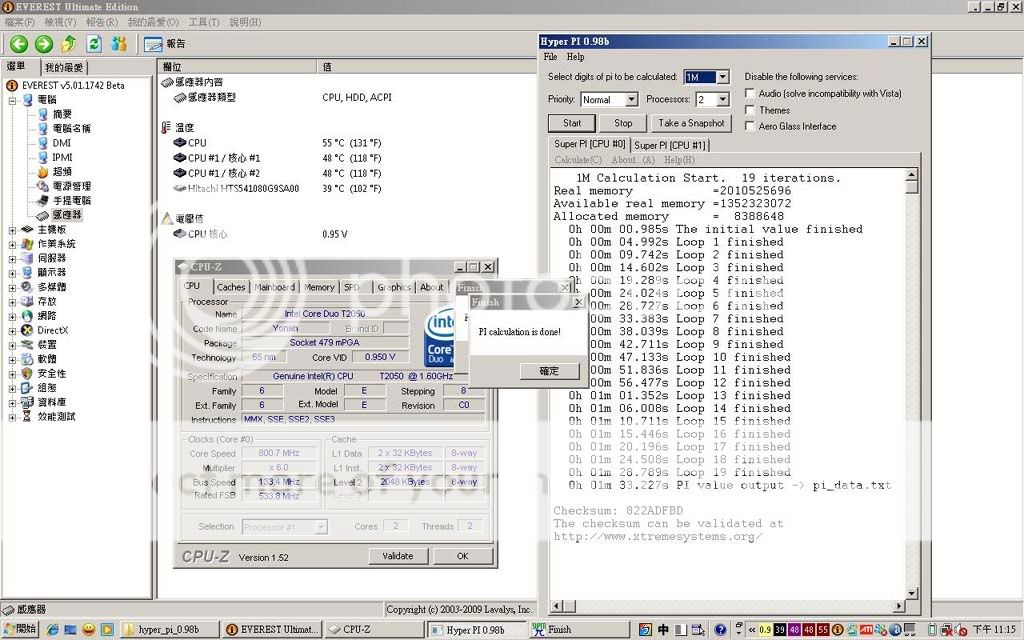Click the up-level arrow toolbar icon
Screen dimensions: 1024x640
(x=69, y=44)
